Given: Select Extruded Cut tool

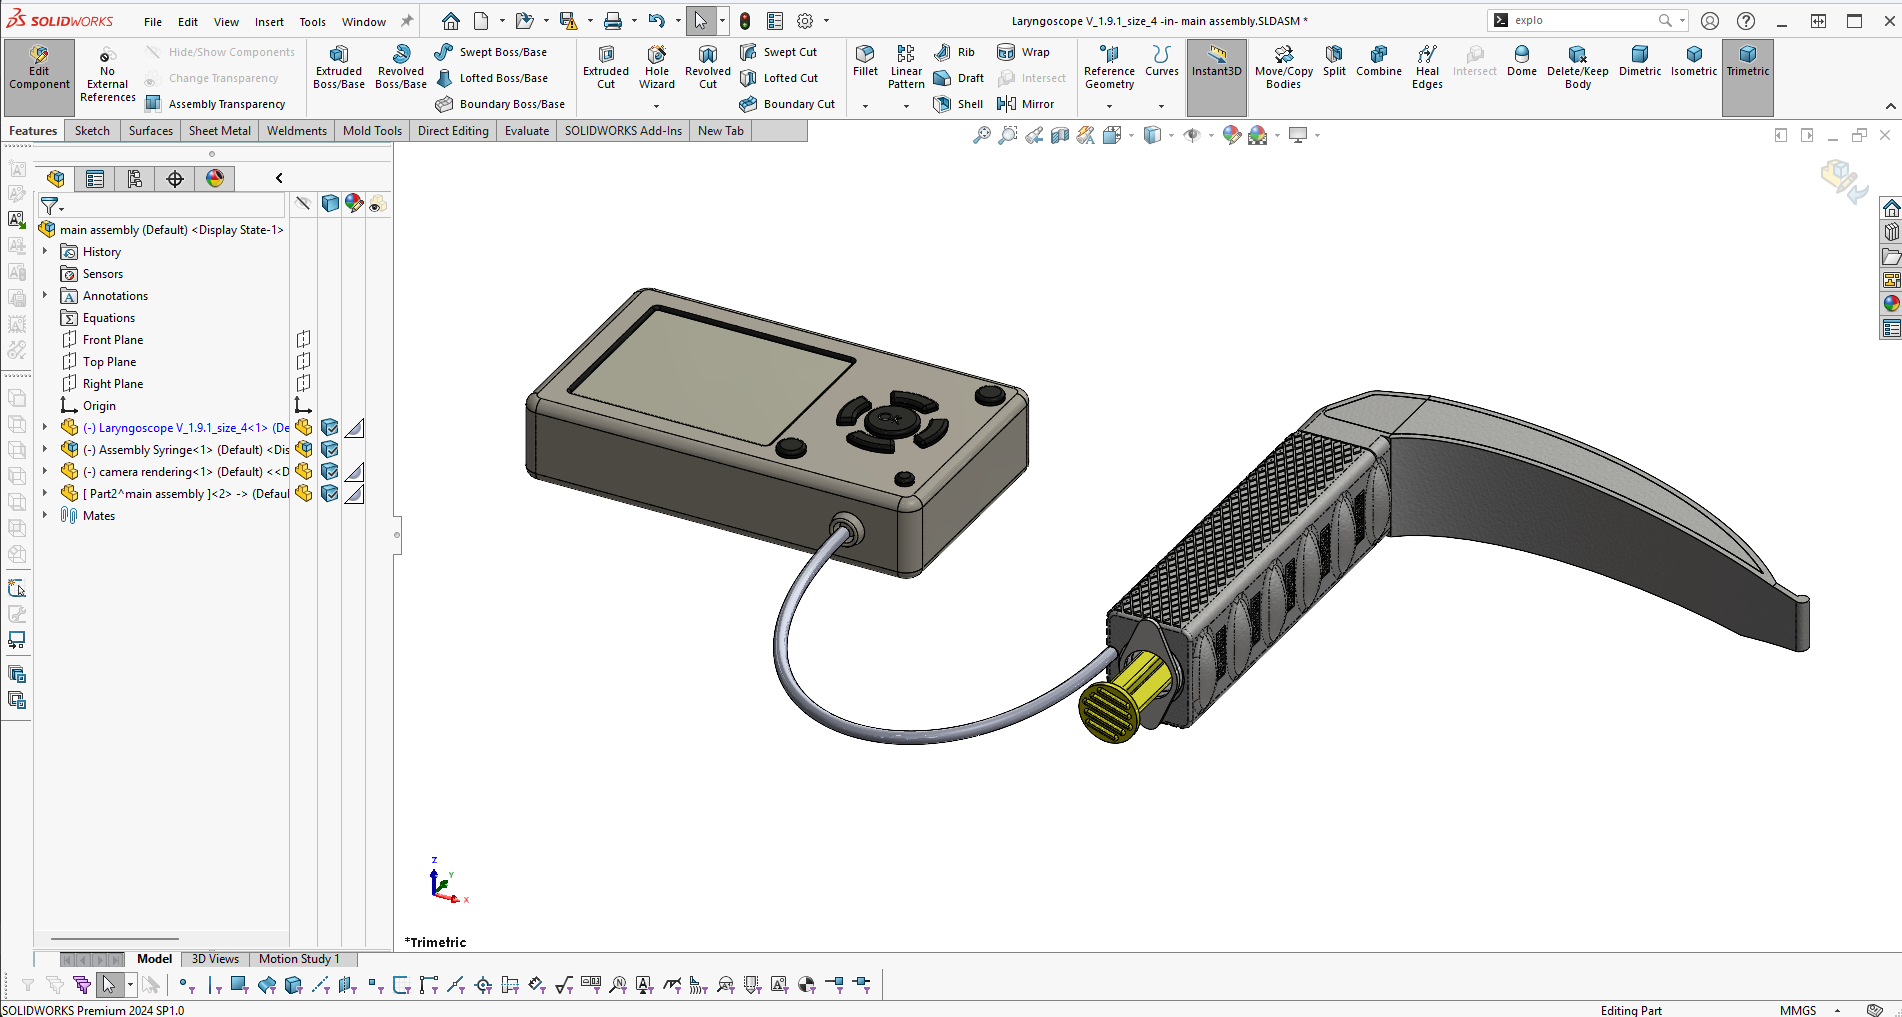Looking at the screenshot, I should (x=606, y=68).
